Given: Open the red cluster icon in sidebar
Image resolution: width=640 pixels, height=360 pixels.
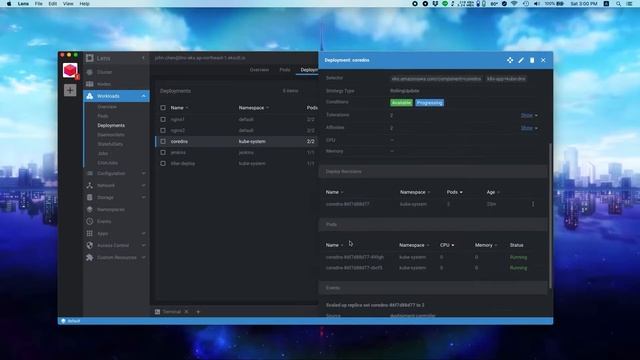Looking at the screenshot, I should pos(70,71).
